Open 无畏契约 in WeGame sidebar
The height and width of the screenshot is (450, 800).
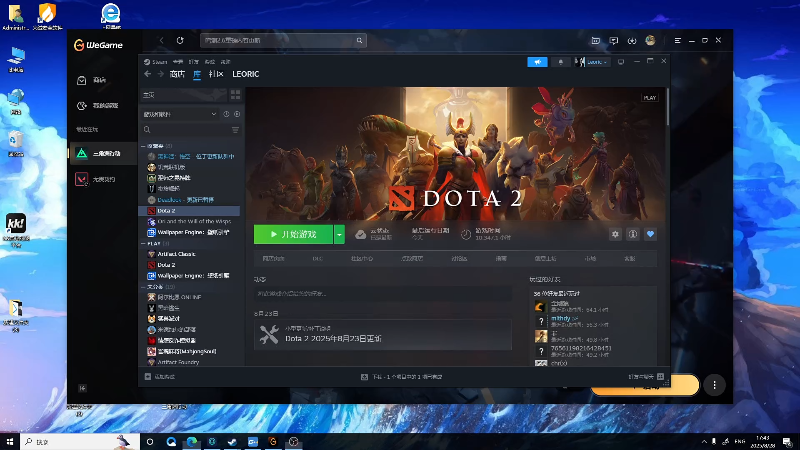pos(103,179)
